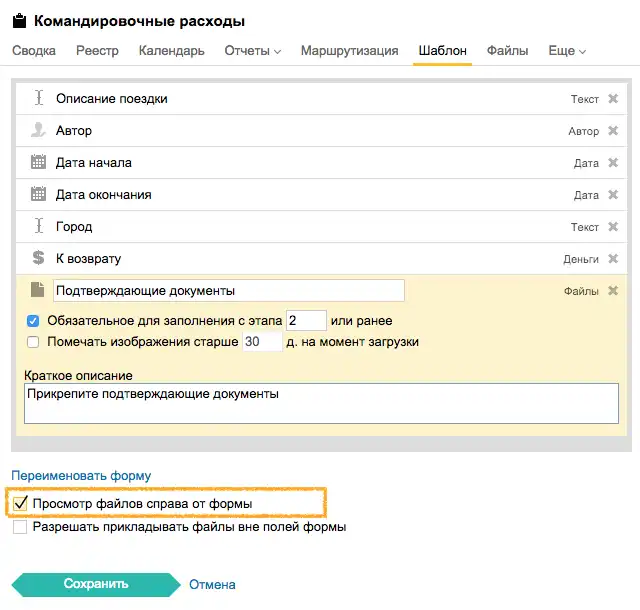Select the Дата начала field label
The height and width of the screenshot is (610, 640).
point(93,163)
